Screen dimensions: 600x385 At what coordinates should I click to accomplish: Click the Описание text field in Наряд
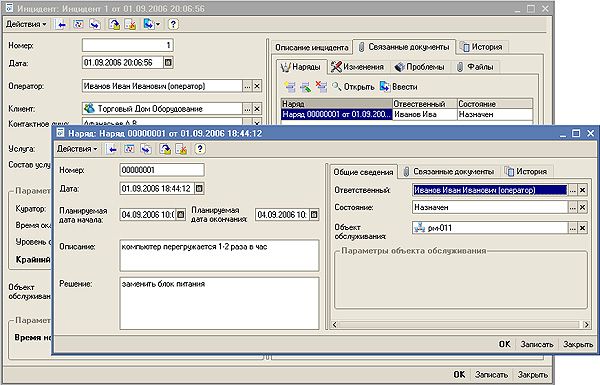click(219, 255)
